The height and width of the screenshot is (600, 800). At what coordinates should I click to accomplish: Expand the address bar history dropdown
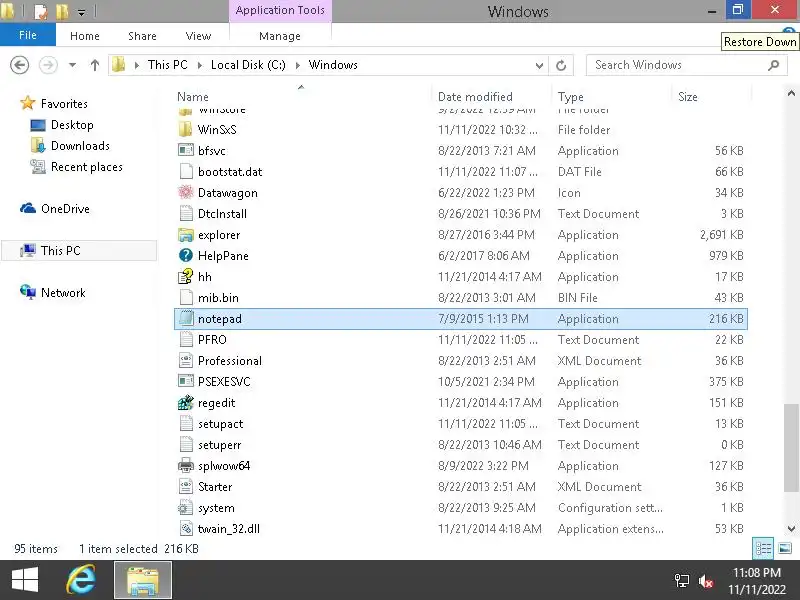click(539, 65)
